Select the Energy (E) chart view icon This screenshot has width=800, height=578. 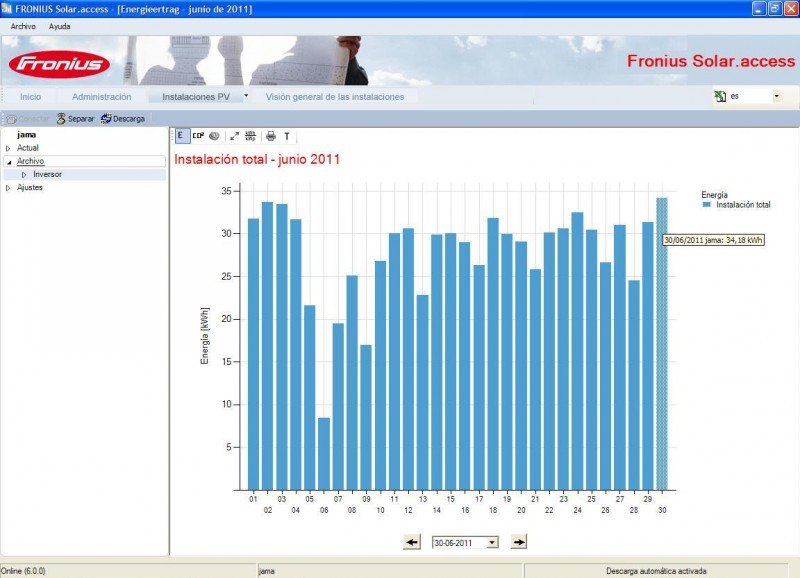click(x=181, y=136)
